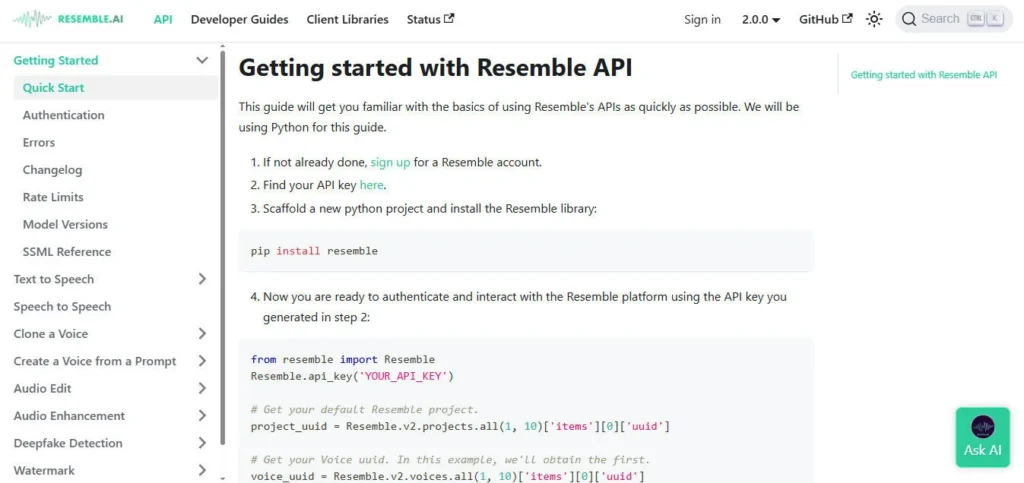Screen dimensions: 1024x483
Task: Click the Text to Speech label
Action: (54, 279)
